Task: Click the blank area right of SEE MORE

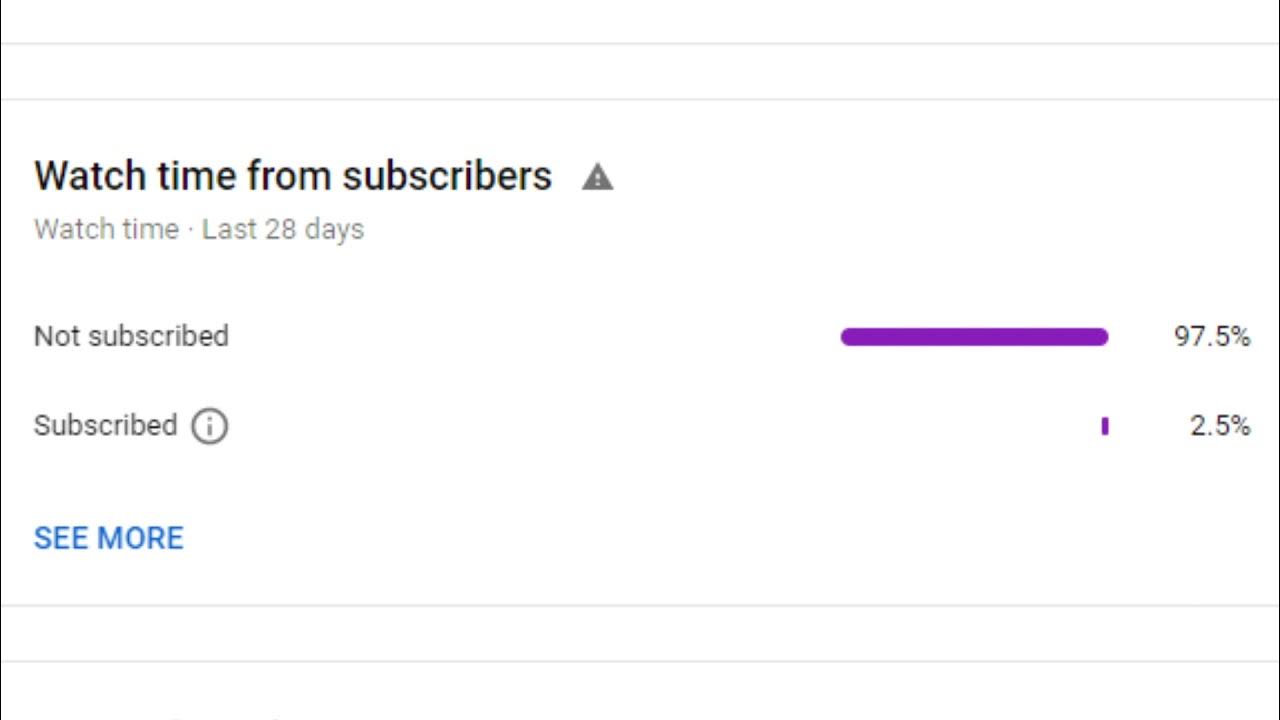Action: point(640,538)
